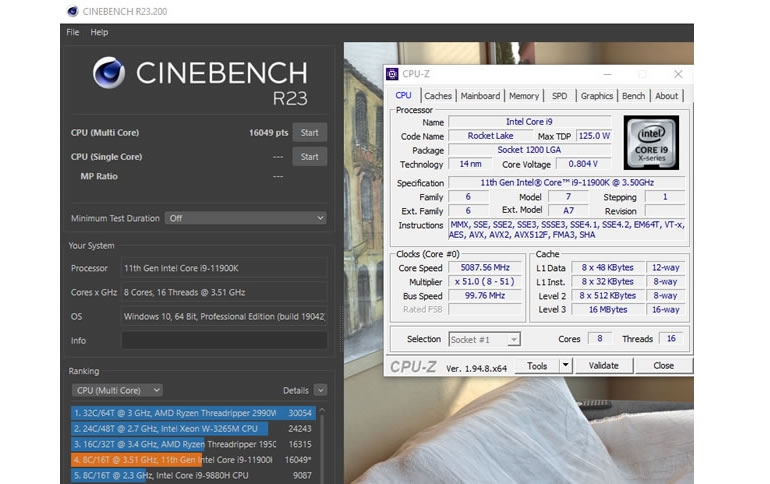Click the Level 3 cache value 16 MBytes
Image resolution: width=770 pixels, height=484 pixels.
[x=608, y=310]
